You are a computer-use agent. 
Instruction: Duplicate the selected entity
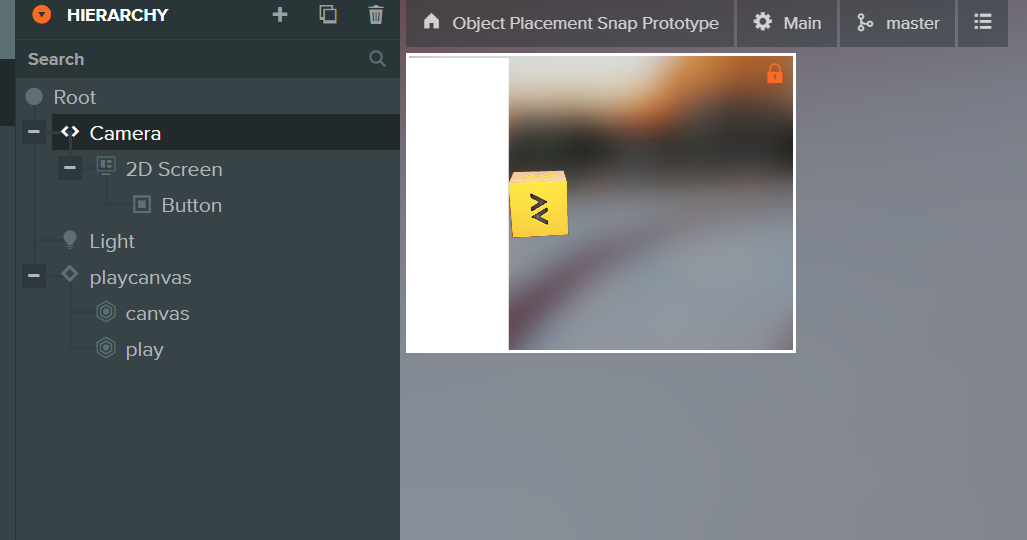[x=327, y=14]
